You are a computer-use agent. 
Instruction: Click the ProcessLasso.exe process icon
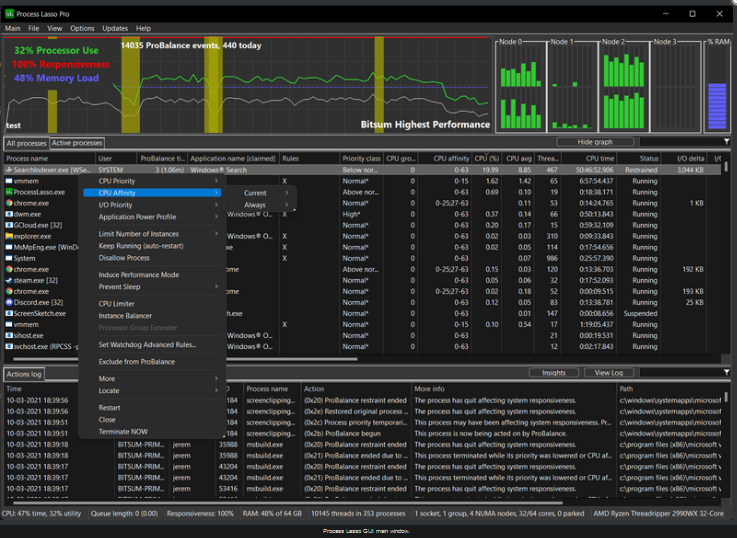point(9,192)
